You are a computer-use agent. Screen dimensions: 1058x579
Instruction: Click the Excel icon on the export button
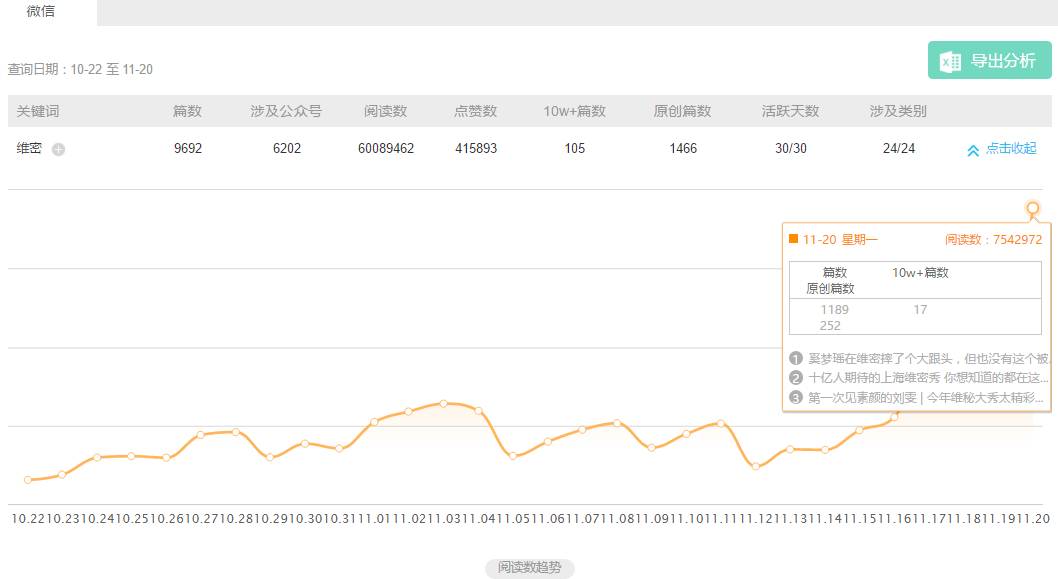pyautogui.click(x=950, y=61)
